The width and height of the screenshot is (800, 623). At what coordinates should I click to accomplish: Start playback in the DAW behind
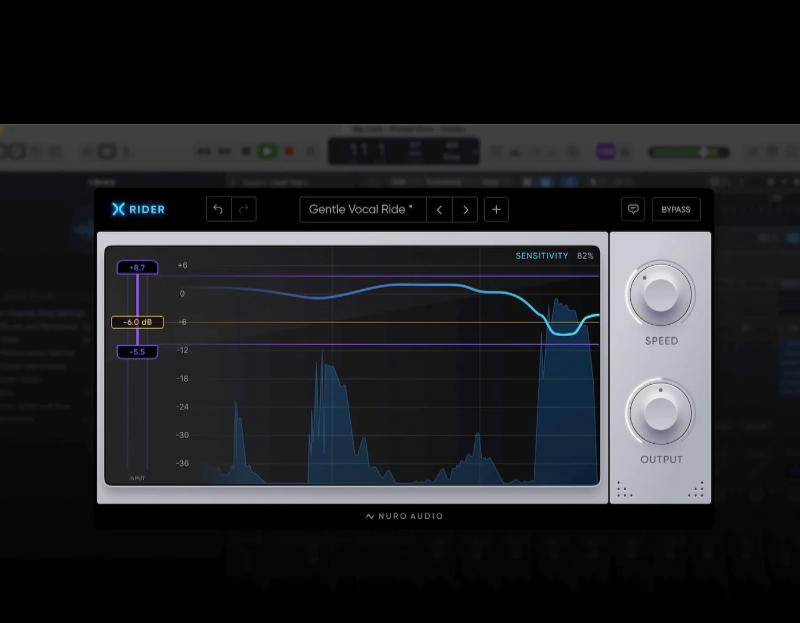(267, 152)
